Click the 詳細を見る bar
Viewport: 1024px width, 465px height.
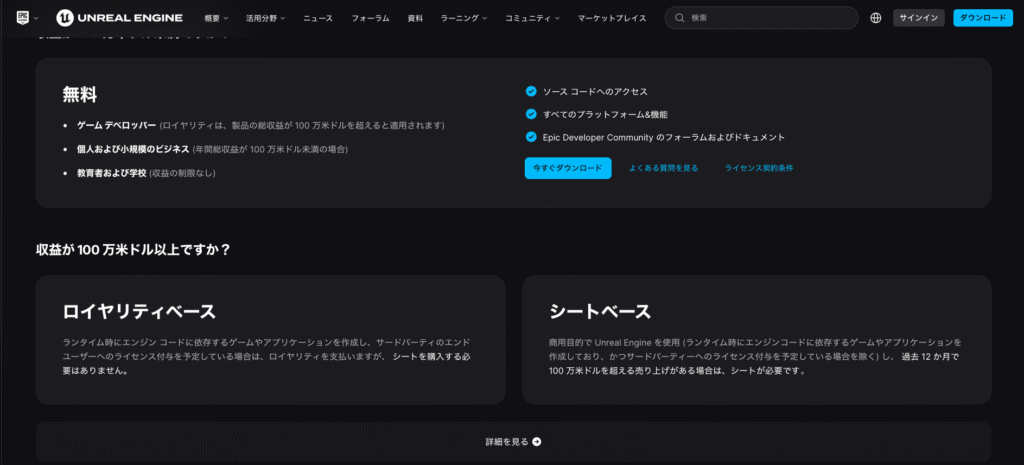(513, 441)
